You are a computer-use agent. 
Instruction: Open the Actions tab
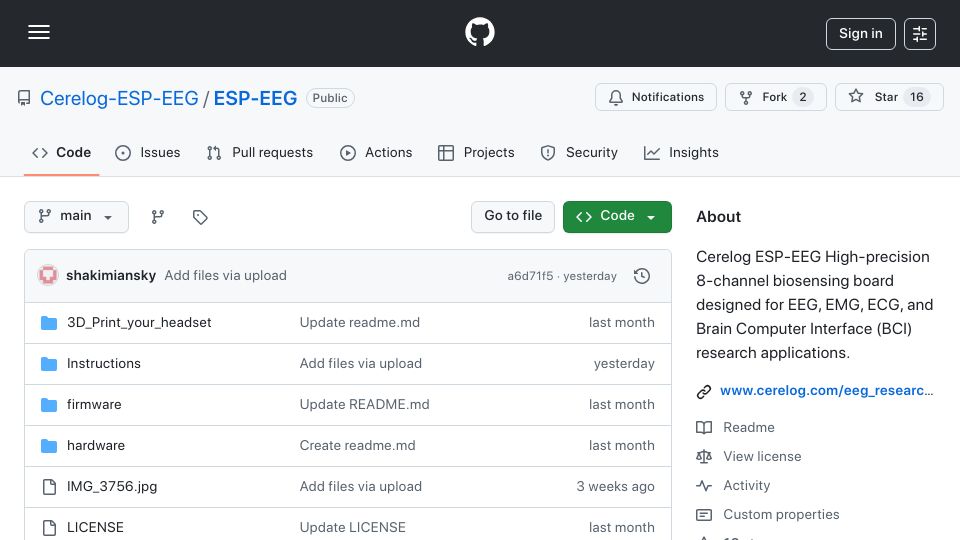point(376,152)
